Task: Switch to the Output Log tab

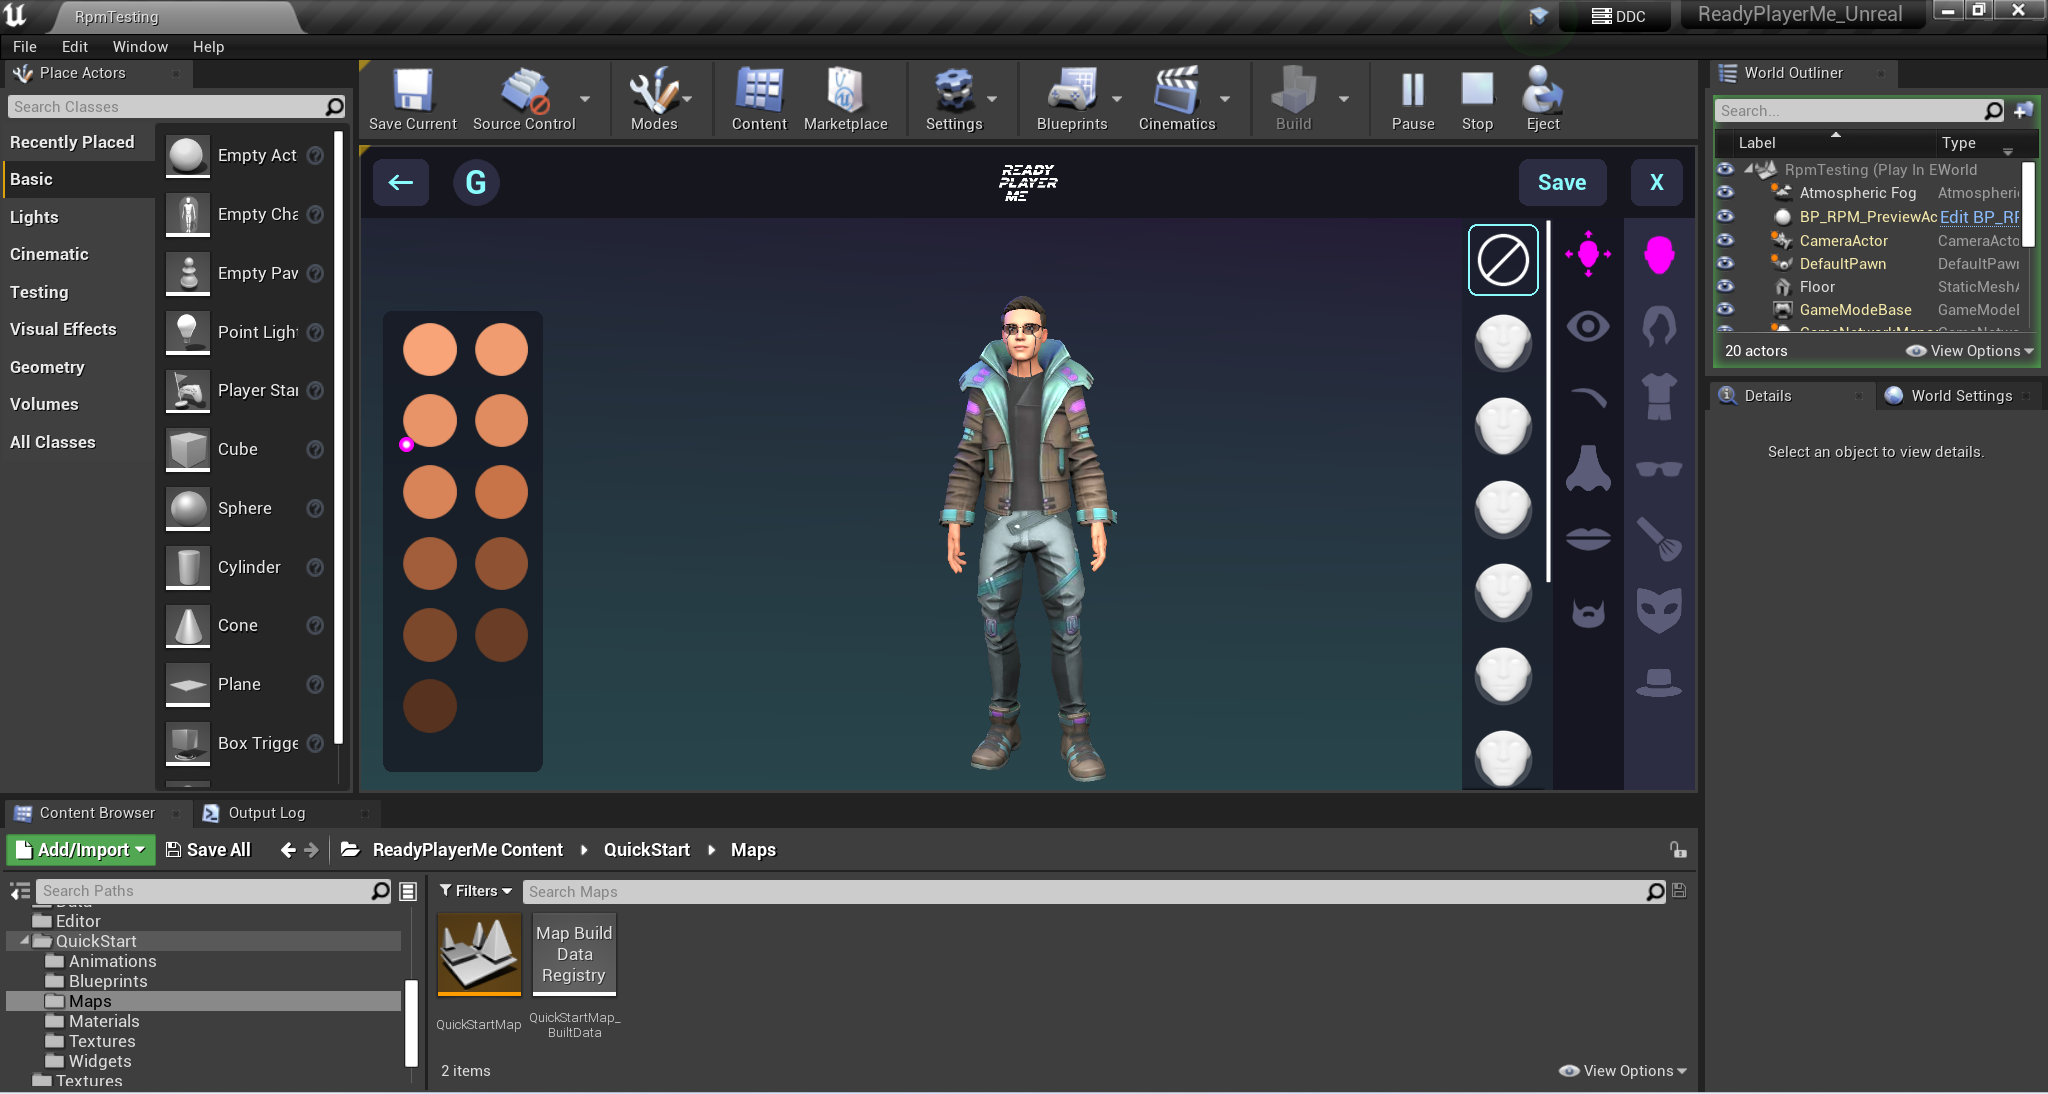Action: point(267,813)
